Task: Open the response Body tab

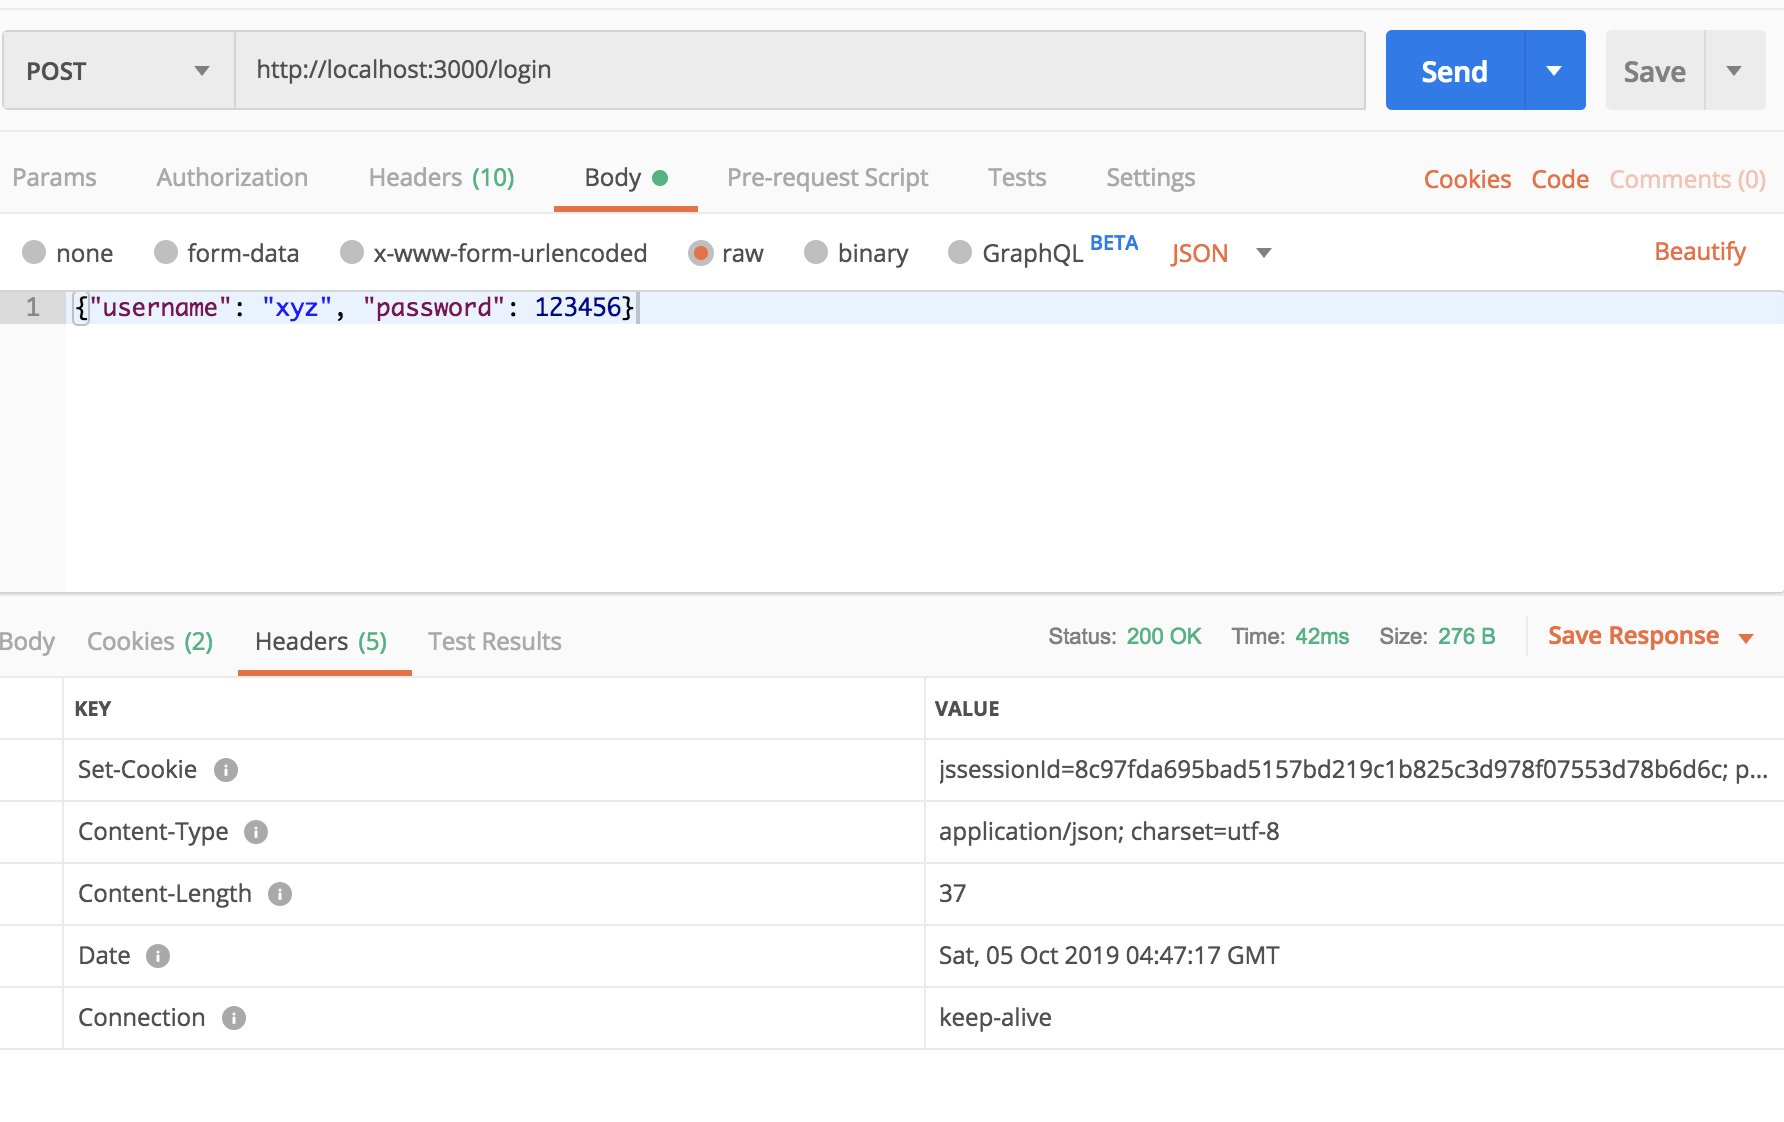Action: 27,641
